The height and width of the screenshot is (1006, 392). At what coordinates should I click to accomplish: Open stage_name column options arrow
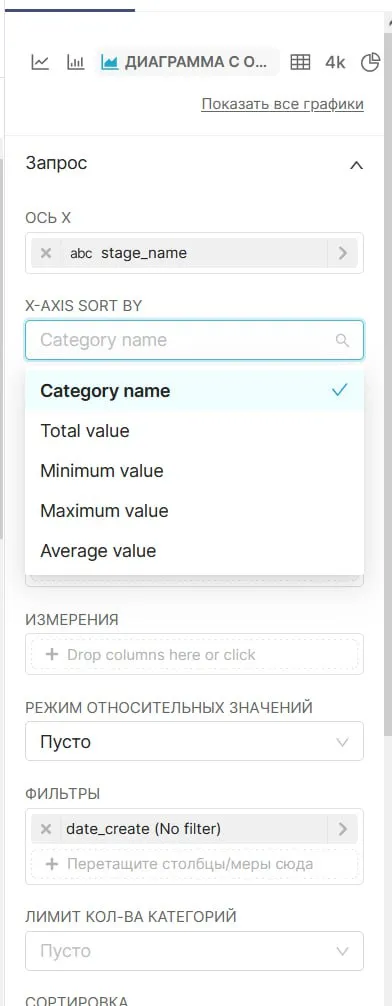click(343, 253)
